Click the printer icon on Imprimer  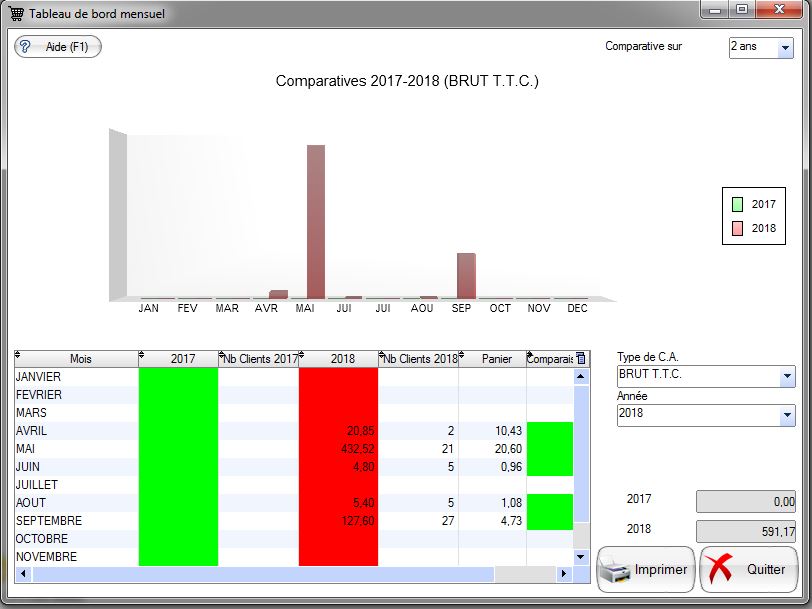[616, 570]
